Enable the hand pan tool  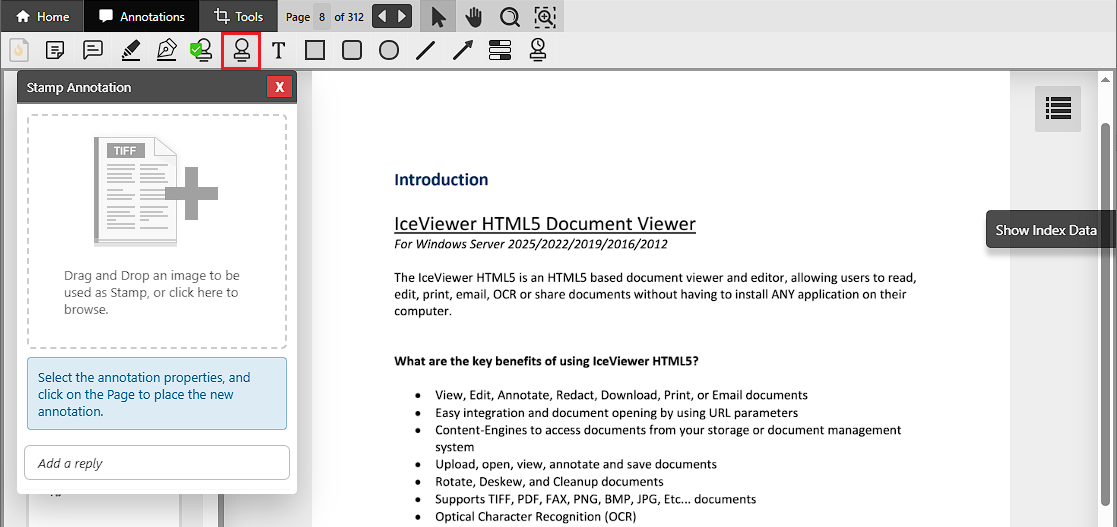[473, 16]
